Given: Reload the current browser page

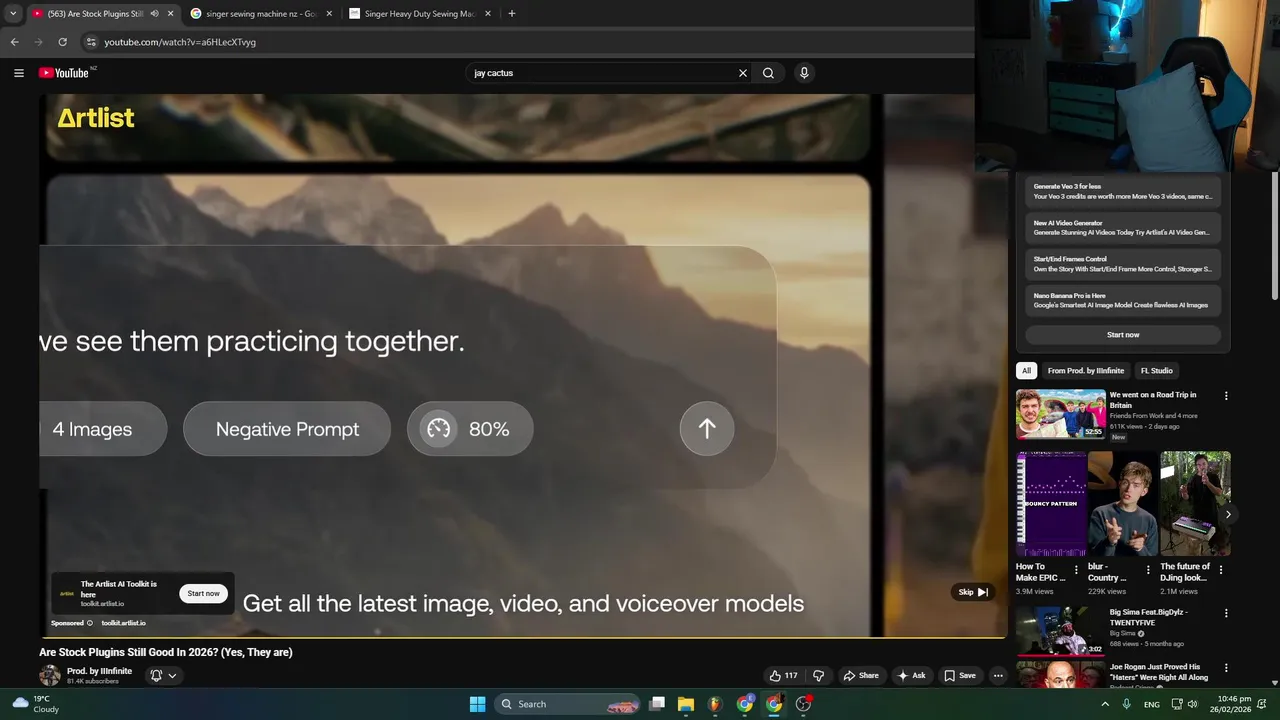Looking at the screenshot, I should click(x=62, y=42).
